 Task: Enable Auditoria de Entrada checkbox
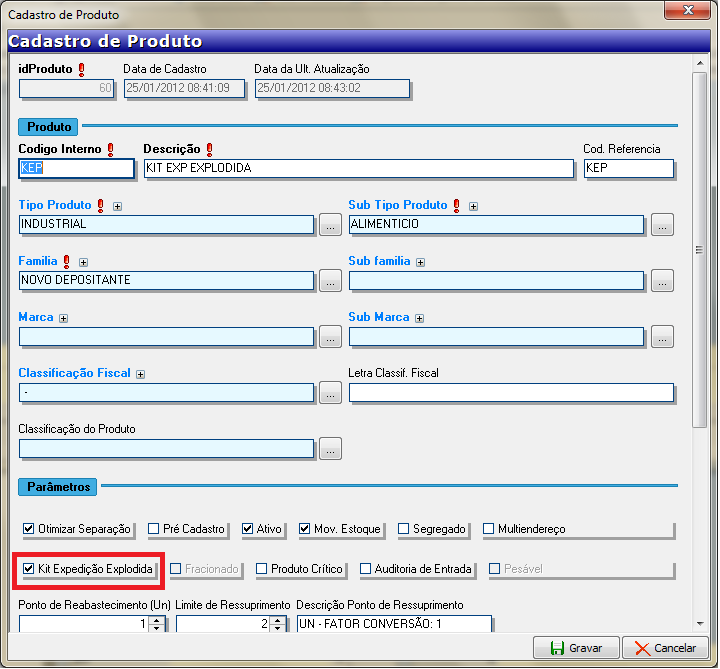point(365,569)
